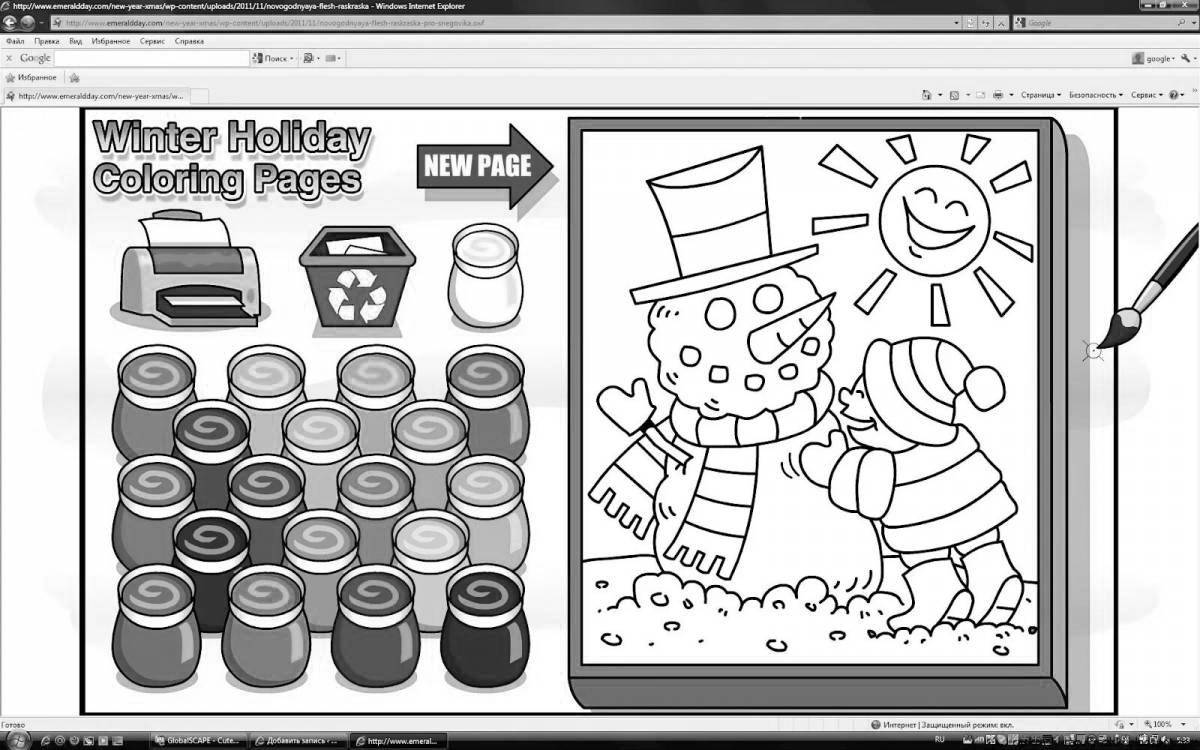The image size is (1200, 750).
Task: Open the Безопасность dropdown menu
Action: (x=1093, y=93)
